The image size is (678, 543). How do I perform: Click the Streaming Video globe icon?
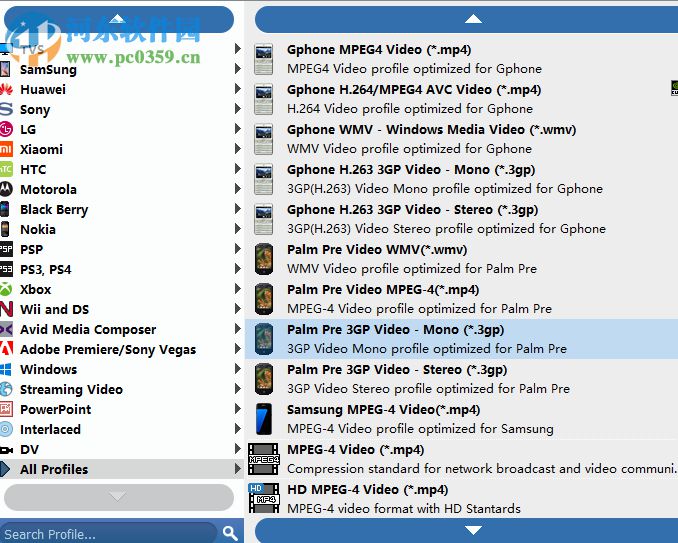(6, 389)
